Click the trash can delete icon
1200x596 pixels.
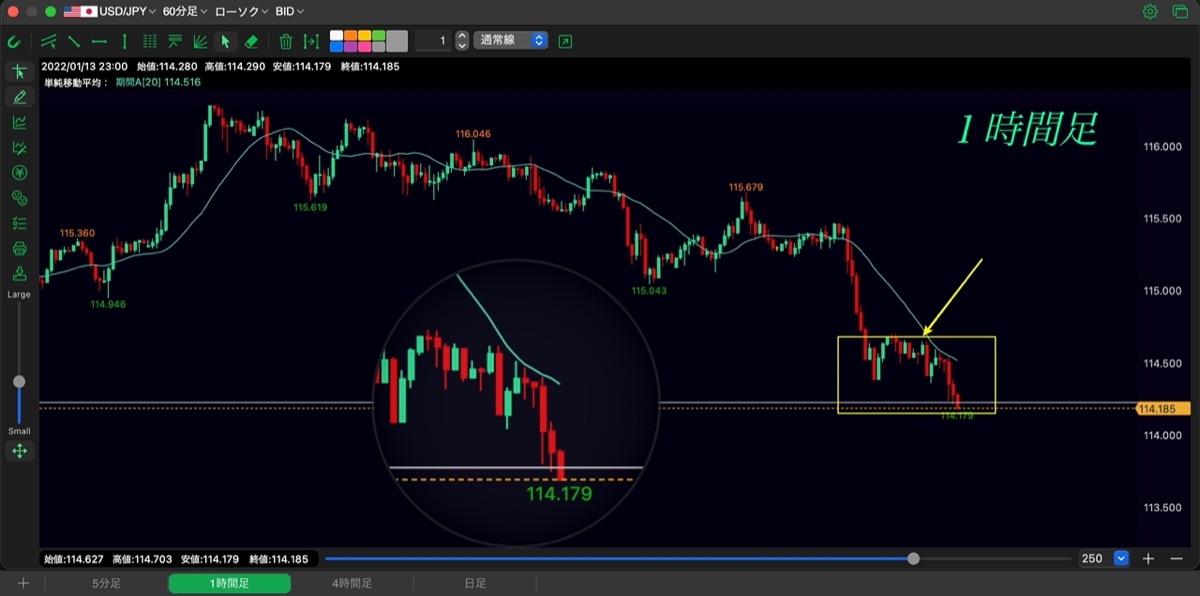tap(286, 41)
